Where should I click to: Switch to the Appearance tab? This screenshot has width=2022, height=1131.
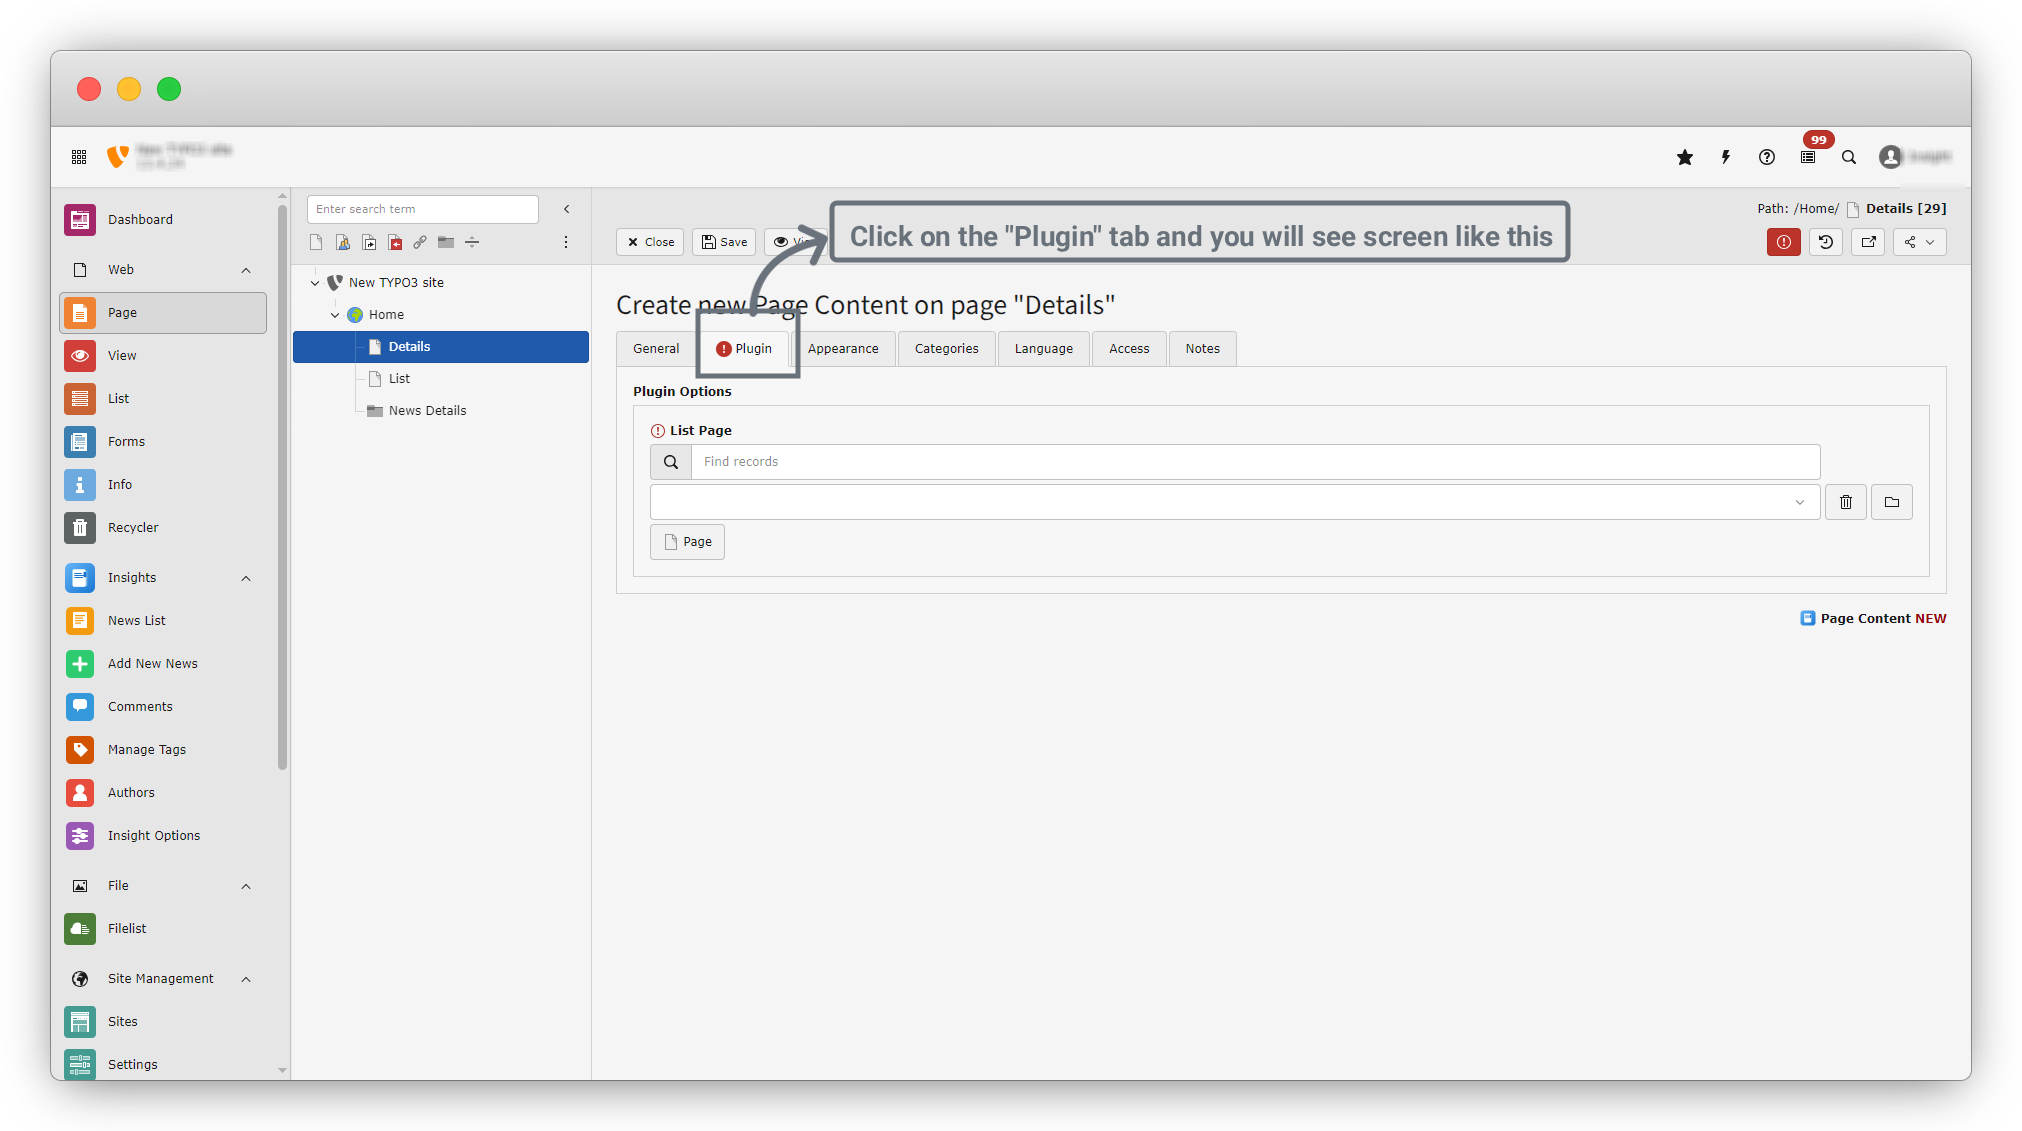pyautogui.click(x=843, y=349)
